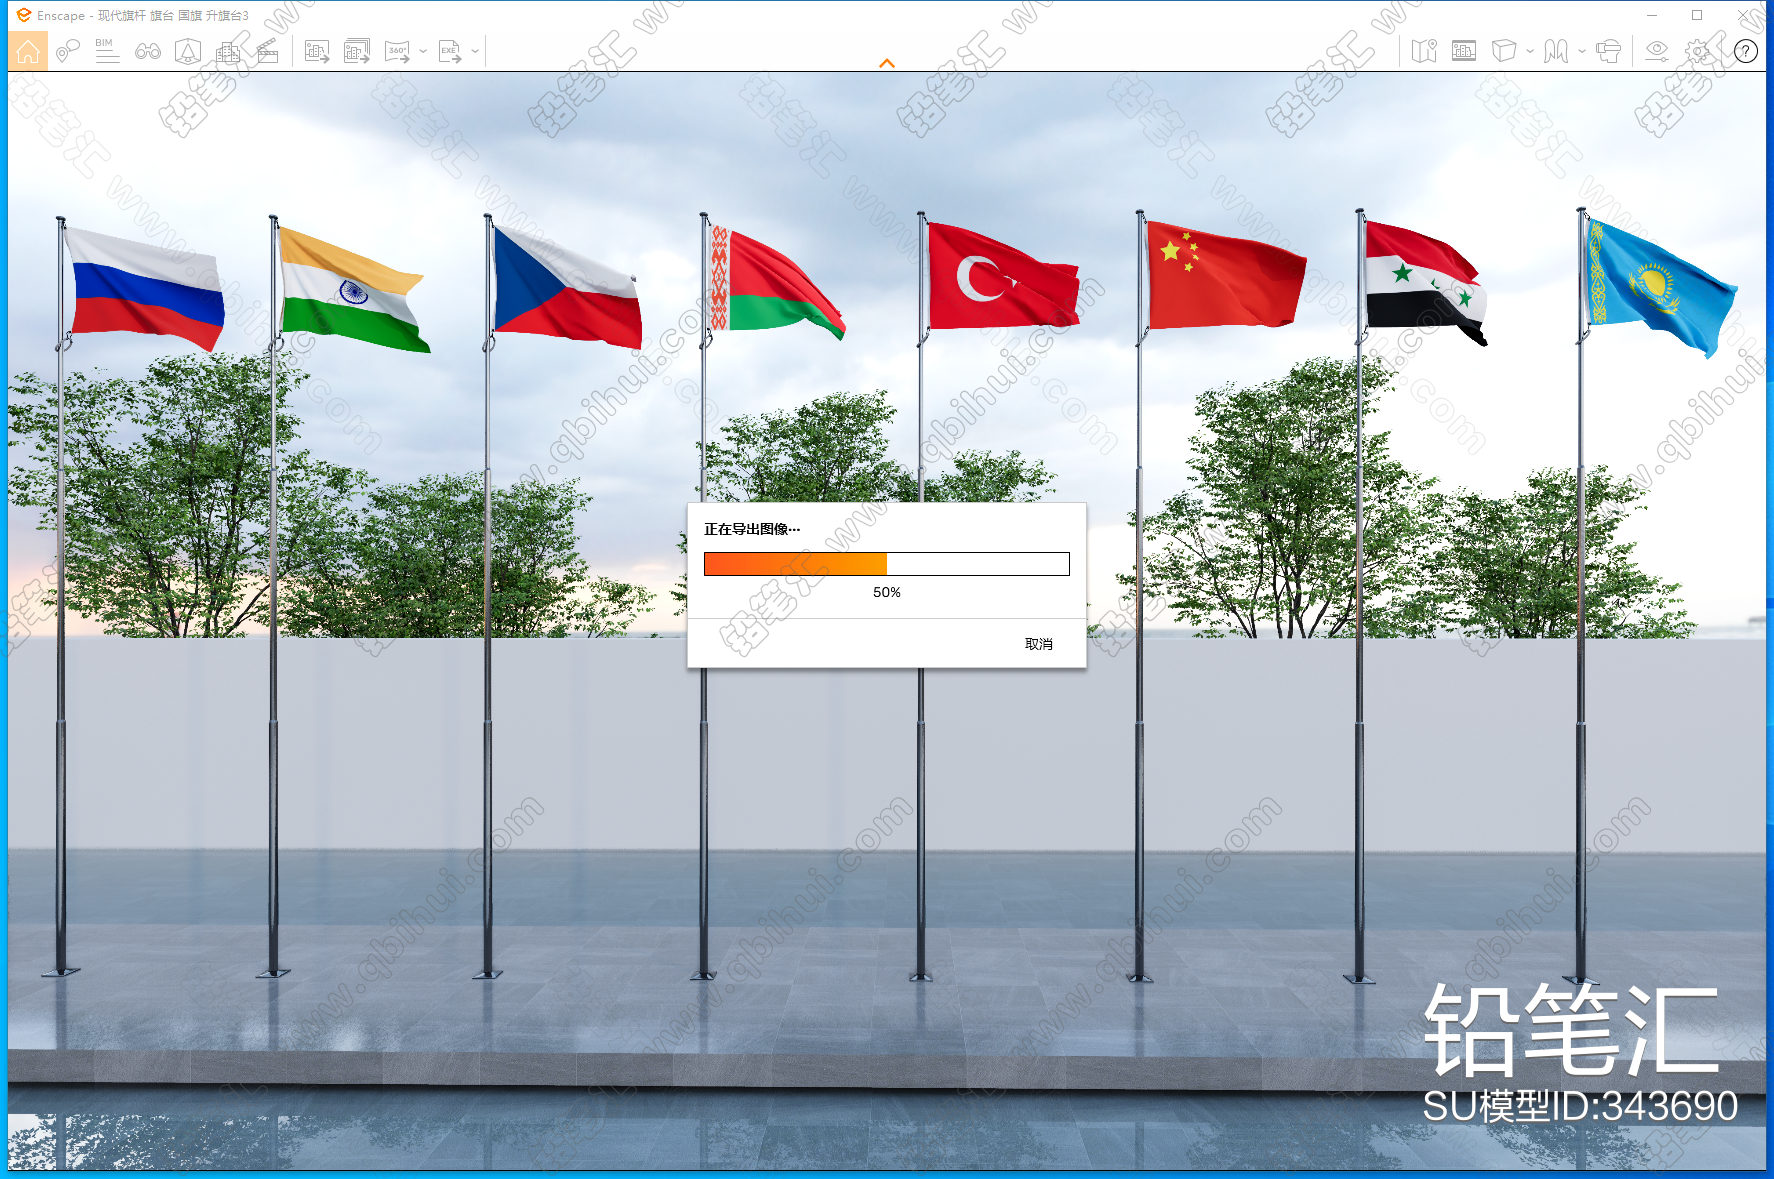Expand the navigation mode dropdown arrow
1774x1179 pixels.
1582,51
